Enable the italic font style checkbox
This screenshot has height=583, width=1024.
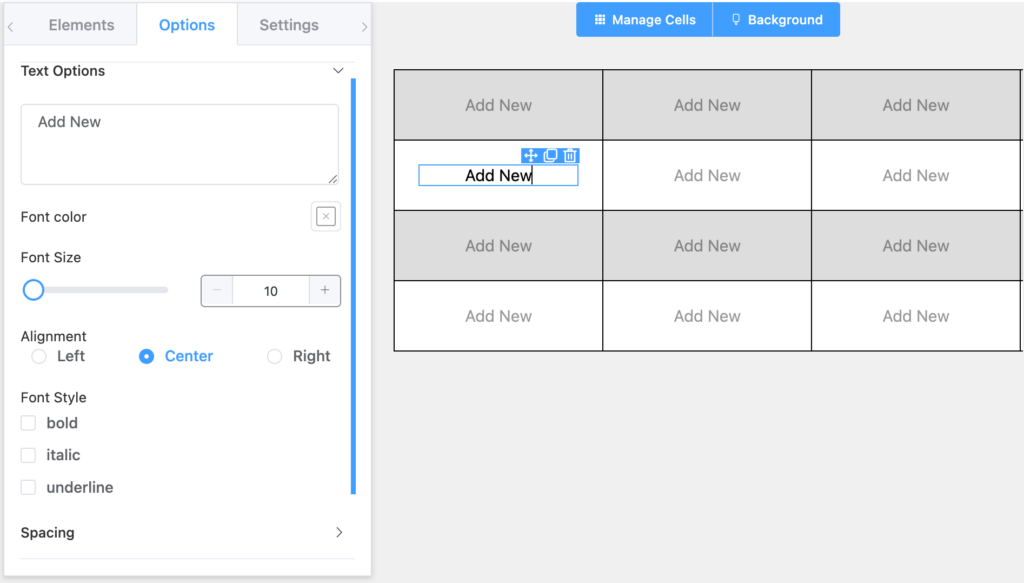[x=28, y=455]
